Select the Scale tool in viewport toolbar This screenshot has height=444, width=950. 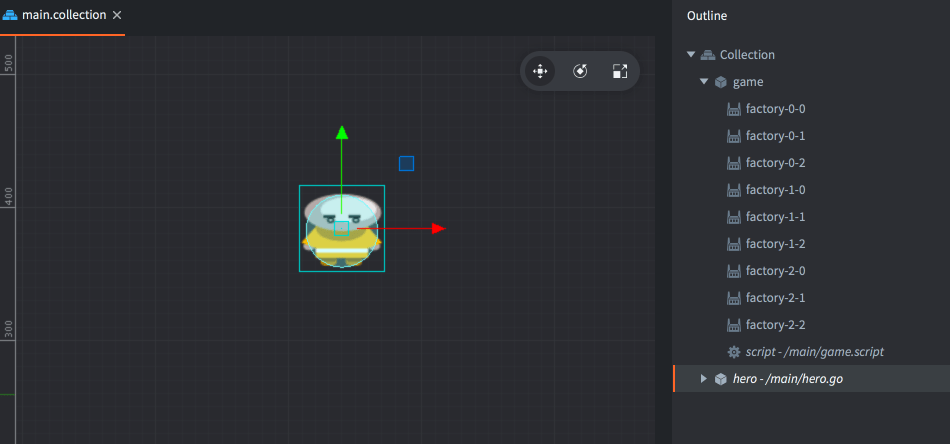pos(620,71)
